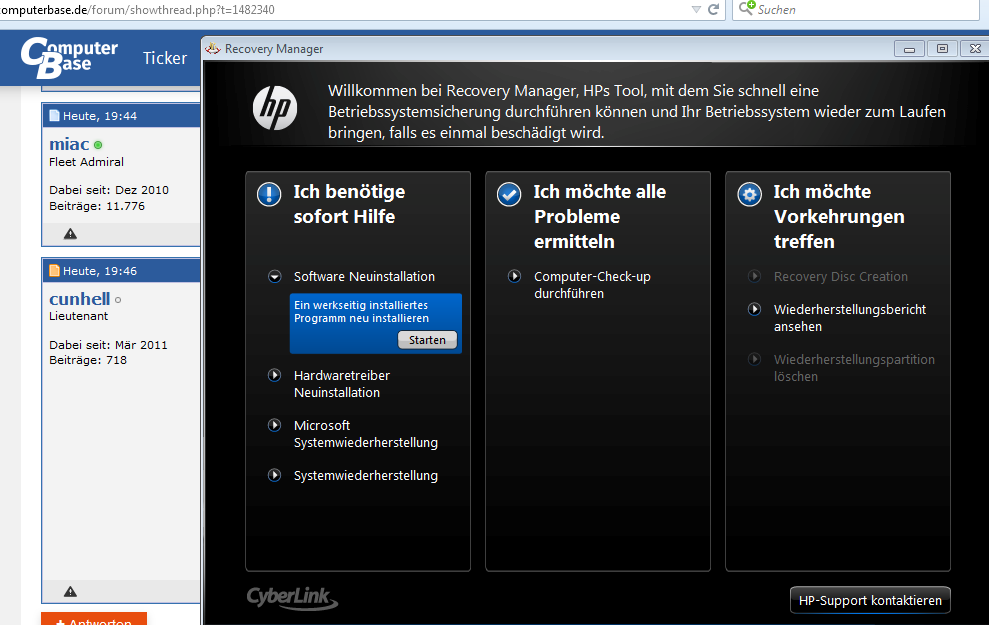
Task: Collapse the Software Neuinstallation arrow
Action: (x=274, y=276)
